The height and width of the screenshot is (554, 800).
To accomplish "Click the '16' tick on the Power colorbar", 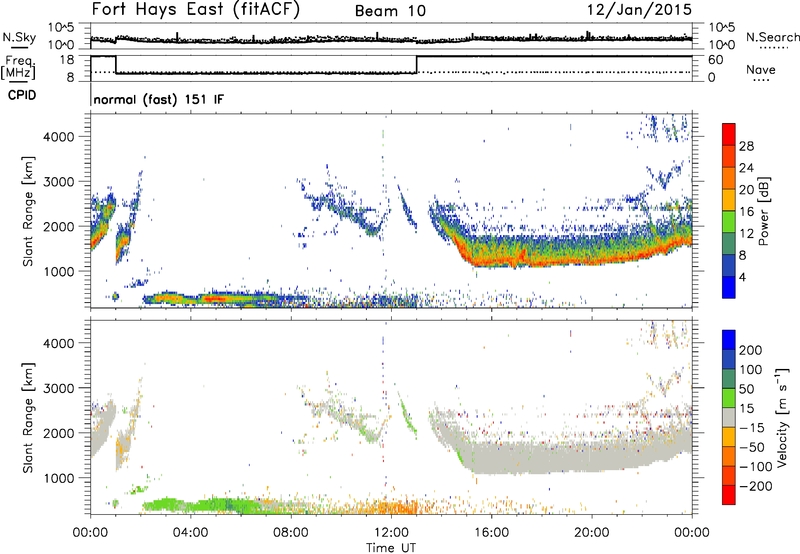I will (x=746, y=212).
